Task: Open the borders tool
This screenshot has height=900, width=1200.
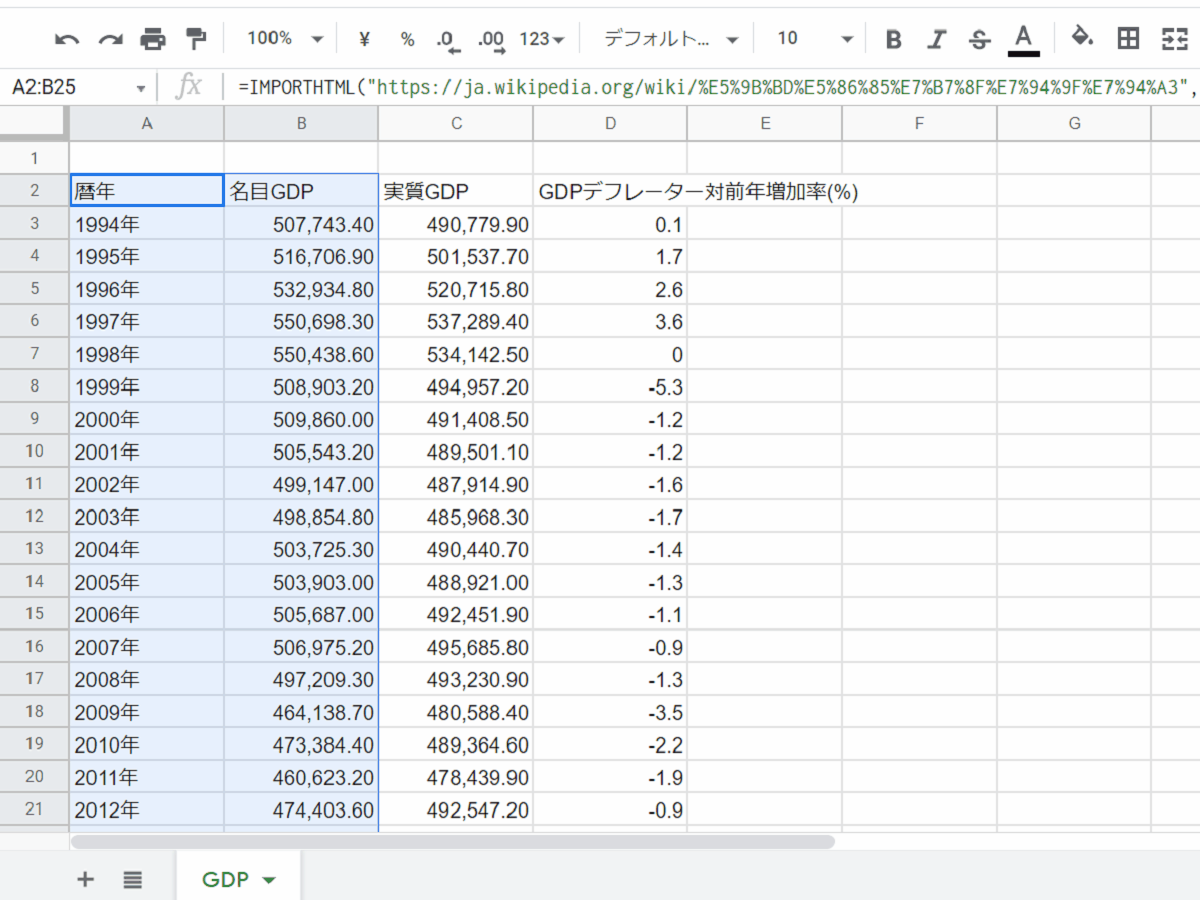Action: pos(1128,39)
